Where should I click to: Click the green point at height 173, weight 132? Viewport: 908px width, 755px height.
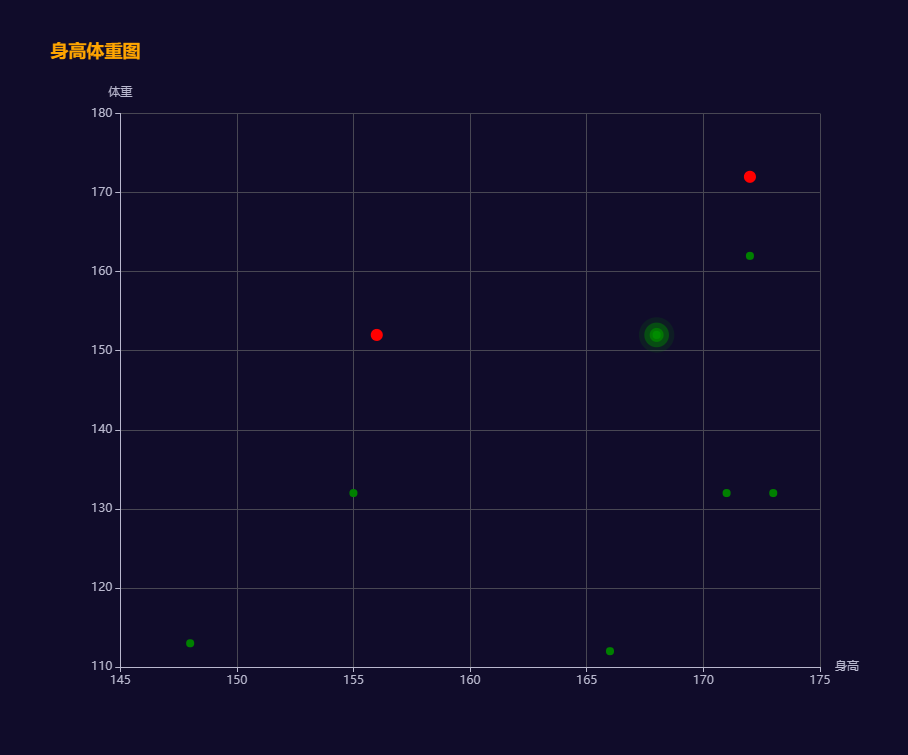pos(772,493)
